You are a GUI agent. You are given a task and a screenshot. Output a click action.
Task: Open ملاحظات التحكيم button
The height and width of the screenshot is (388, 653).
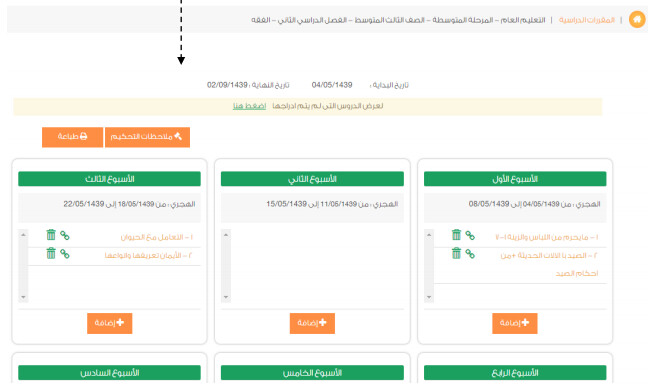[x=147, y=137]
